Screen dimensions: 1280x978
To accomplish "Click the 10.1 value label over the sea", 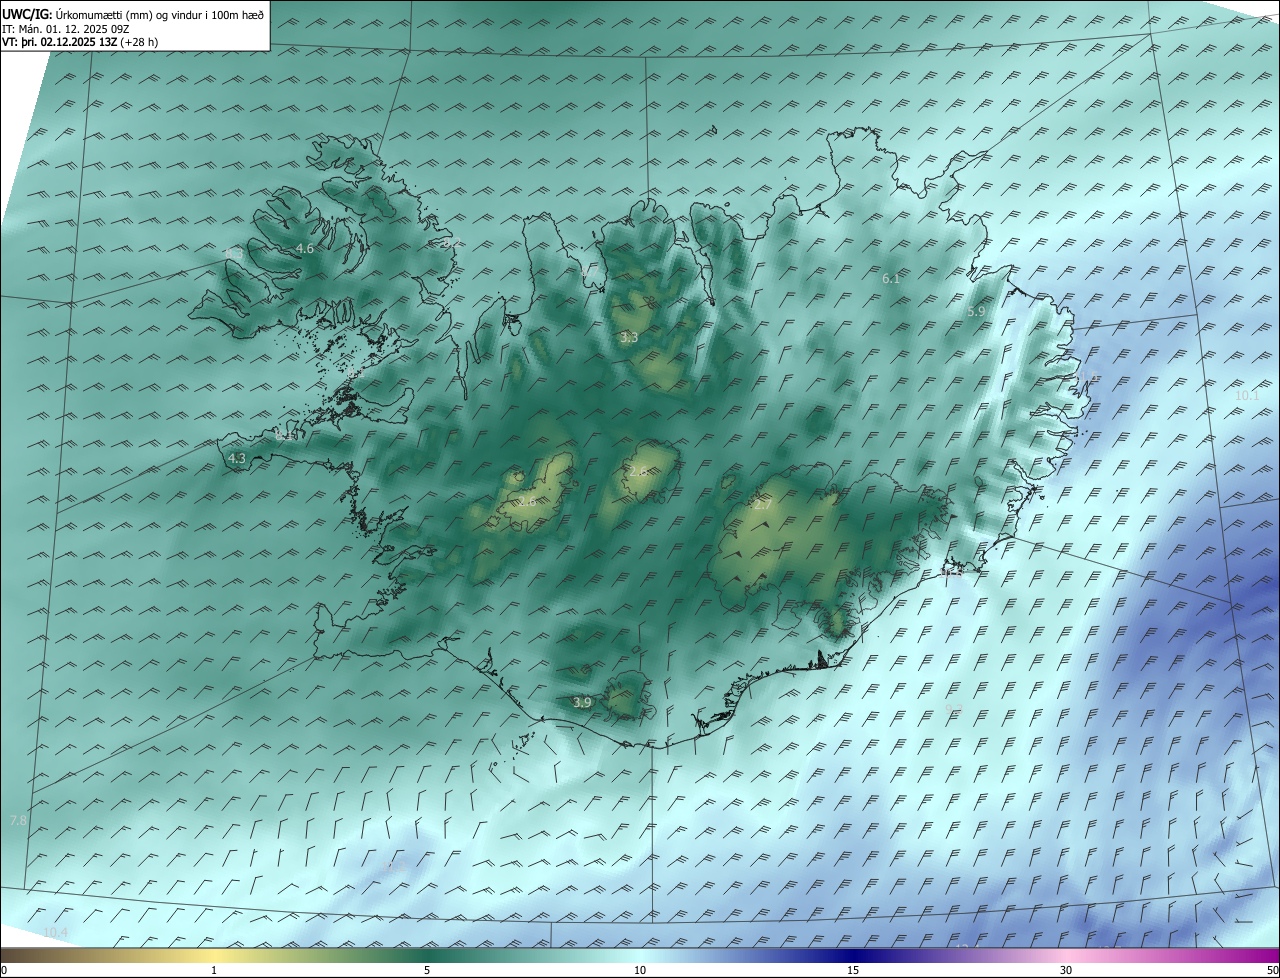I will pos(1247,396).
